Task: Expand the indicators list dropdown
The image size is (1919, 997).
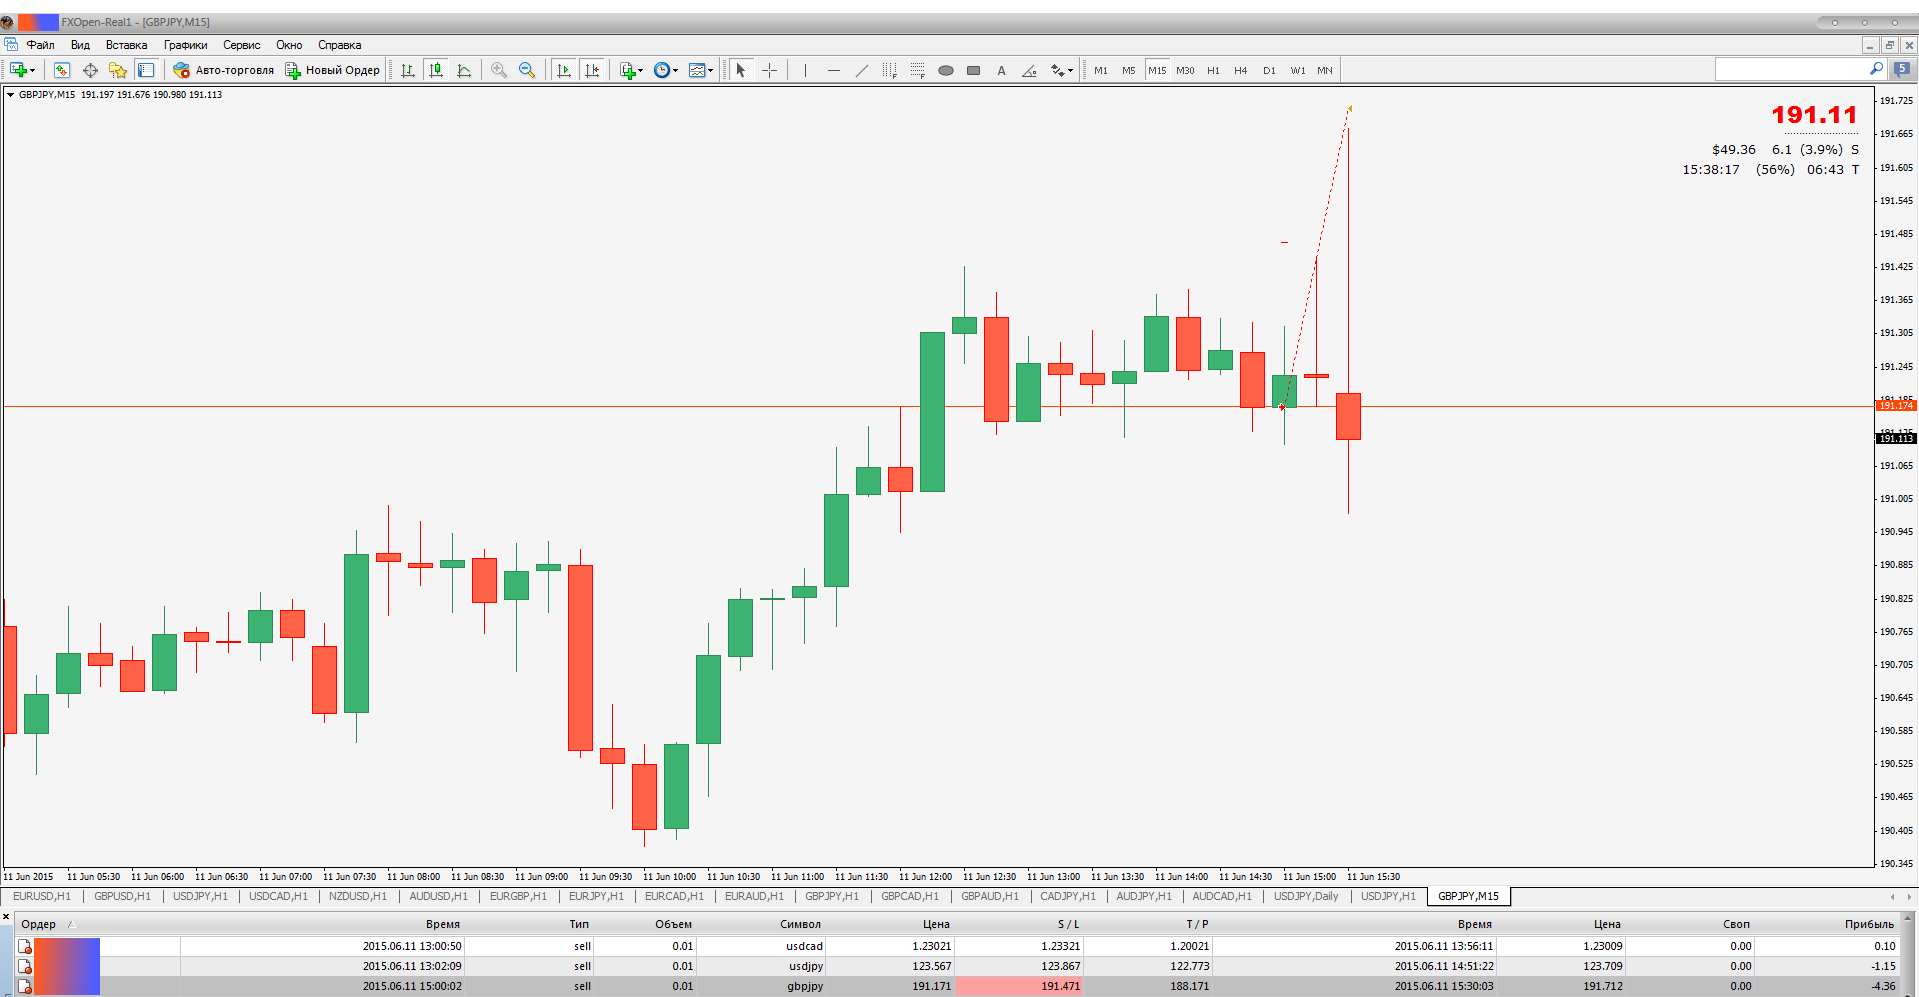Action: pyautogui.click(x=631, y=70)
